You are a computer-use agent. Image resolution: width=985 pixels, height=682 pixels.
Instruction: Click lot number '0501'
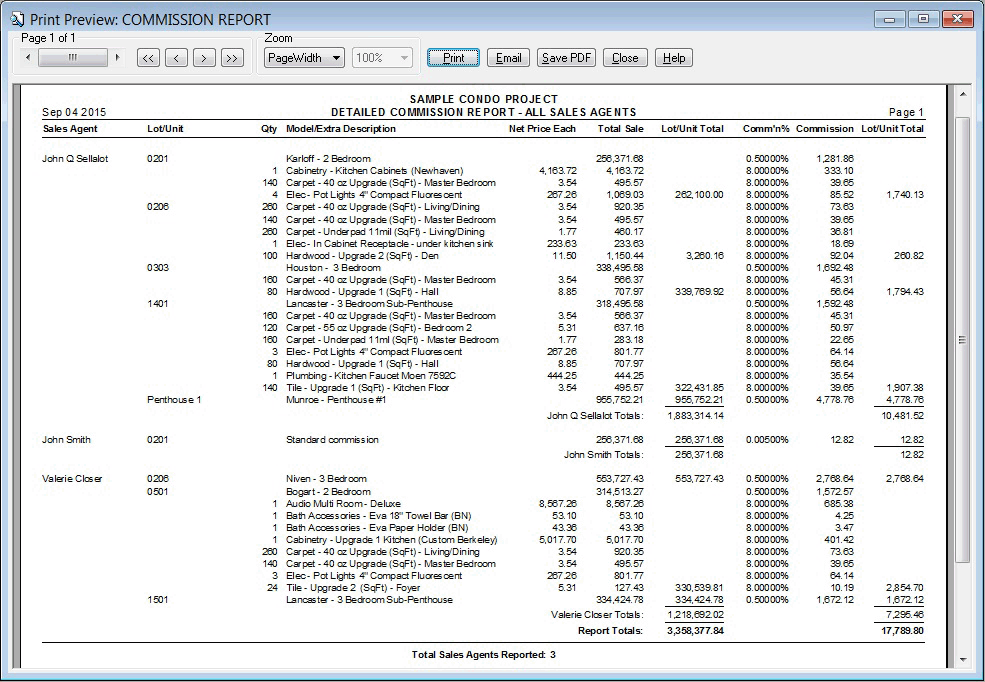[x=158, y=492]
